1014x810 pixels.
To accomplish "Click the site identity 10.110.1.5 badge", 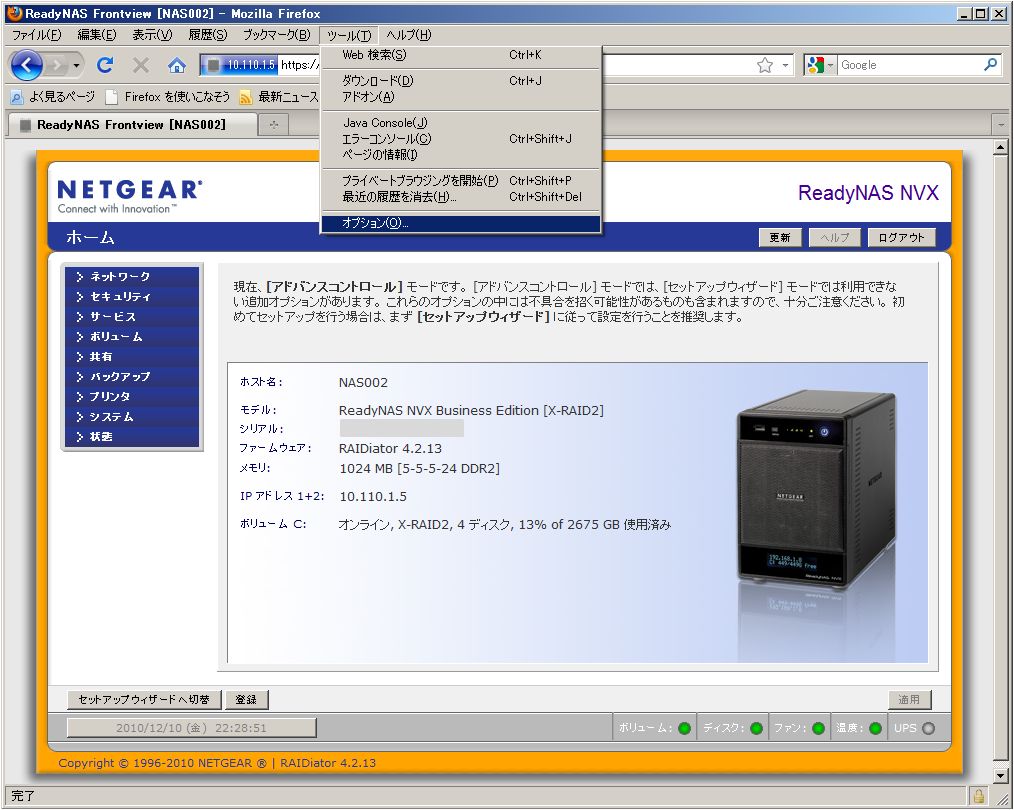I will pyautogui.click(x=241, y=65).
